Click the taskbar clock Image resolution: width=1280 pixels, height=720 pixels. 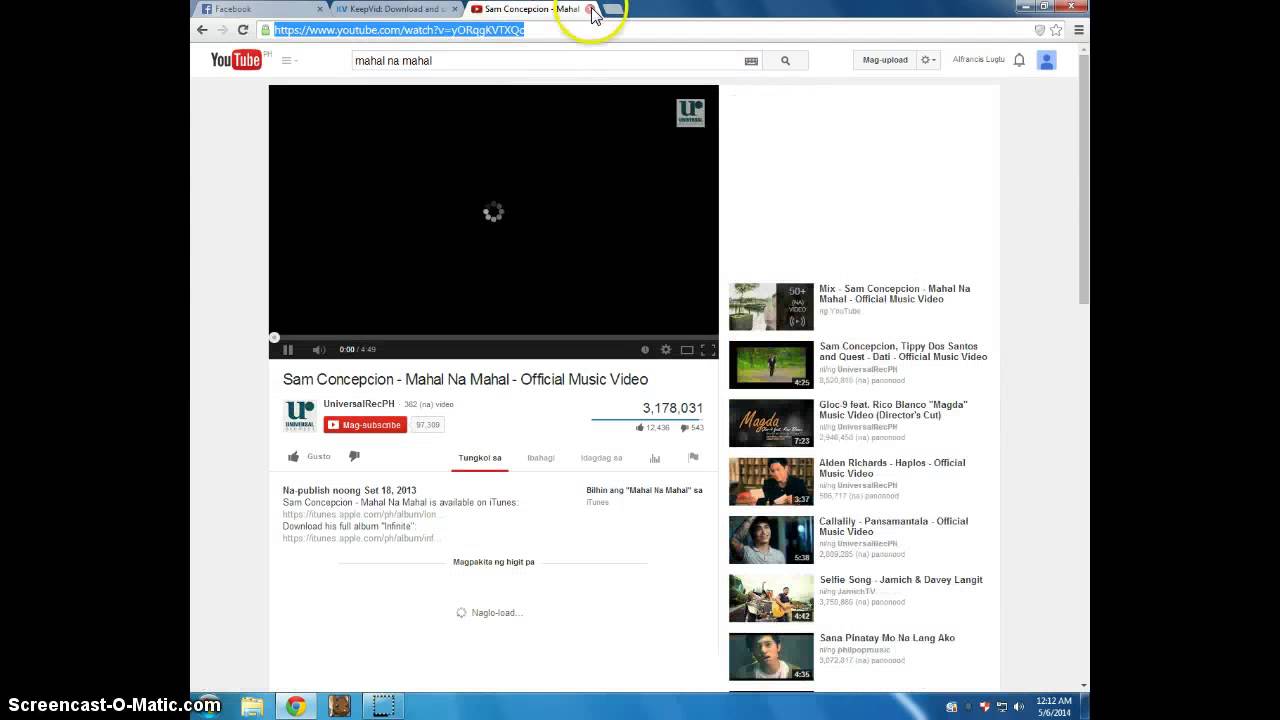tap(1054, 706)
